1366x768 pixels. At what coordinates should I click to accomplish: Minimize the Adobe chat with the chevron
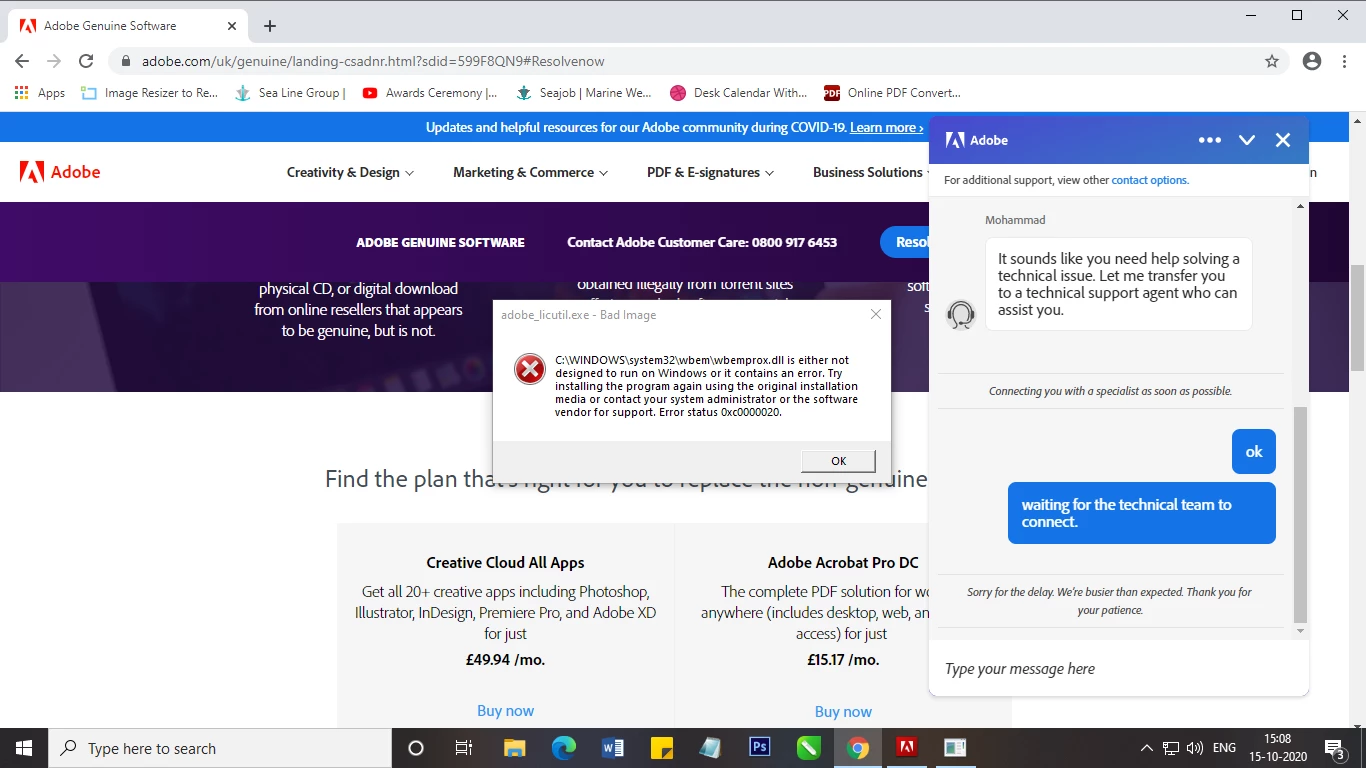click(1247, 140)
